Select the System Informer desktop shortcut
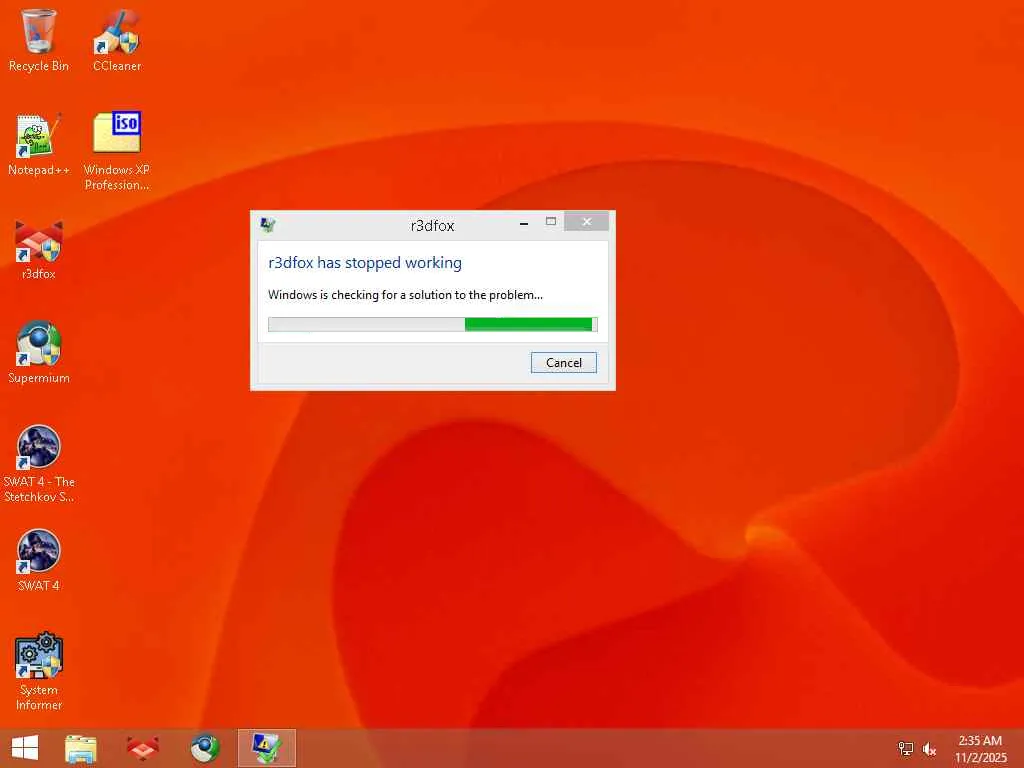 pos(39,671)
